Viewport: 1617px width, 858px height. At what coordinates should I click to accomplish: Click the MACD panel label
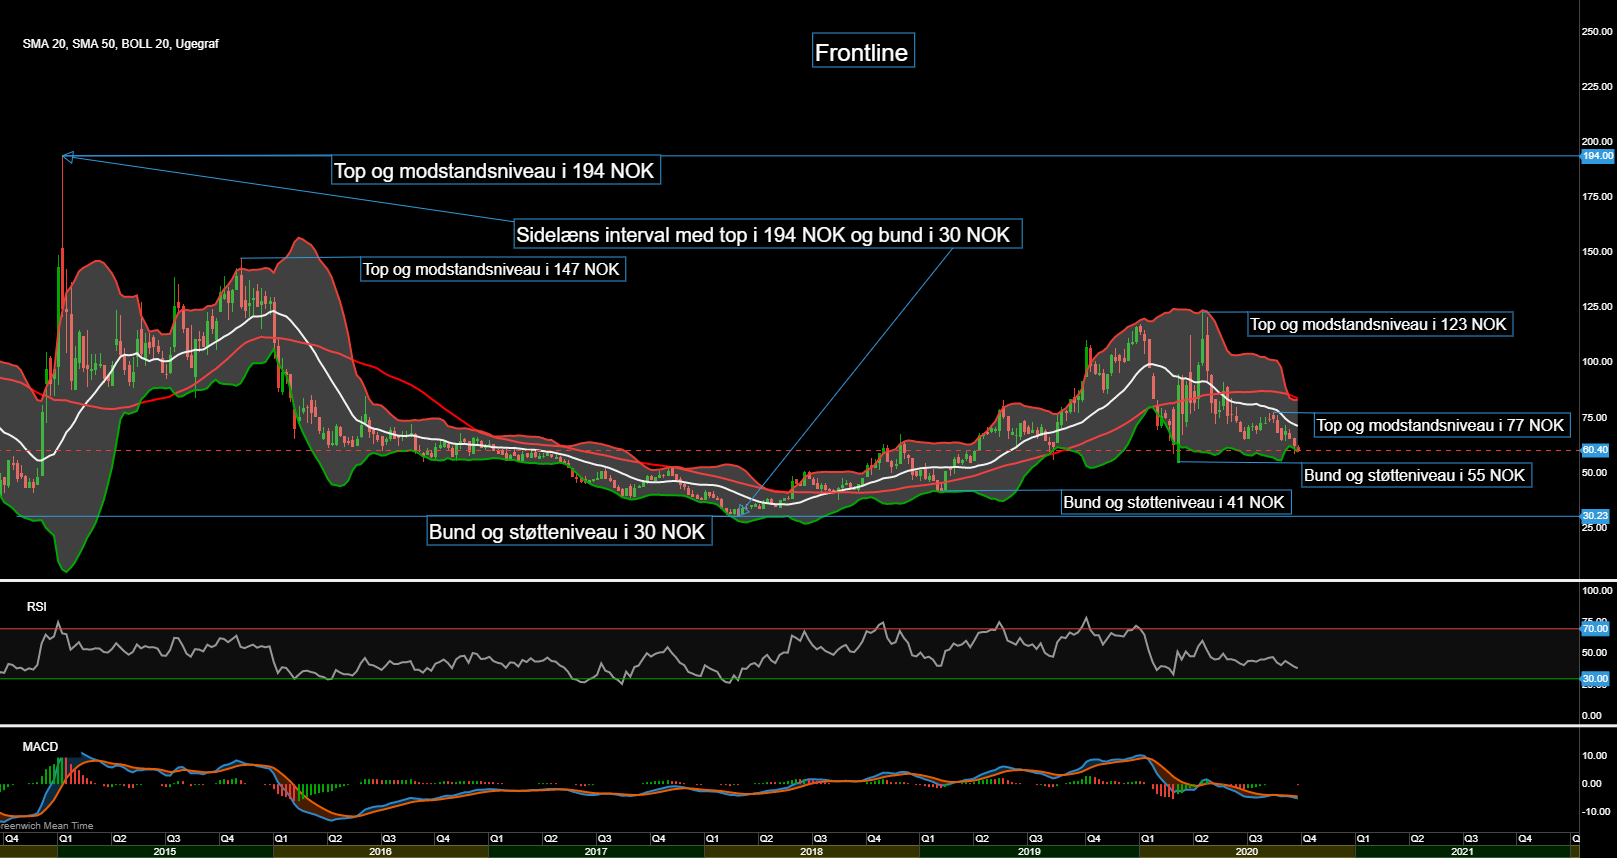point(41,747)
